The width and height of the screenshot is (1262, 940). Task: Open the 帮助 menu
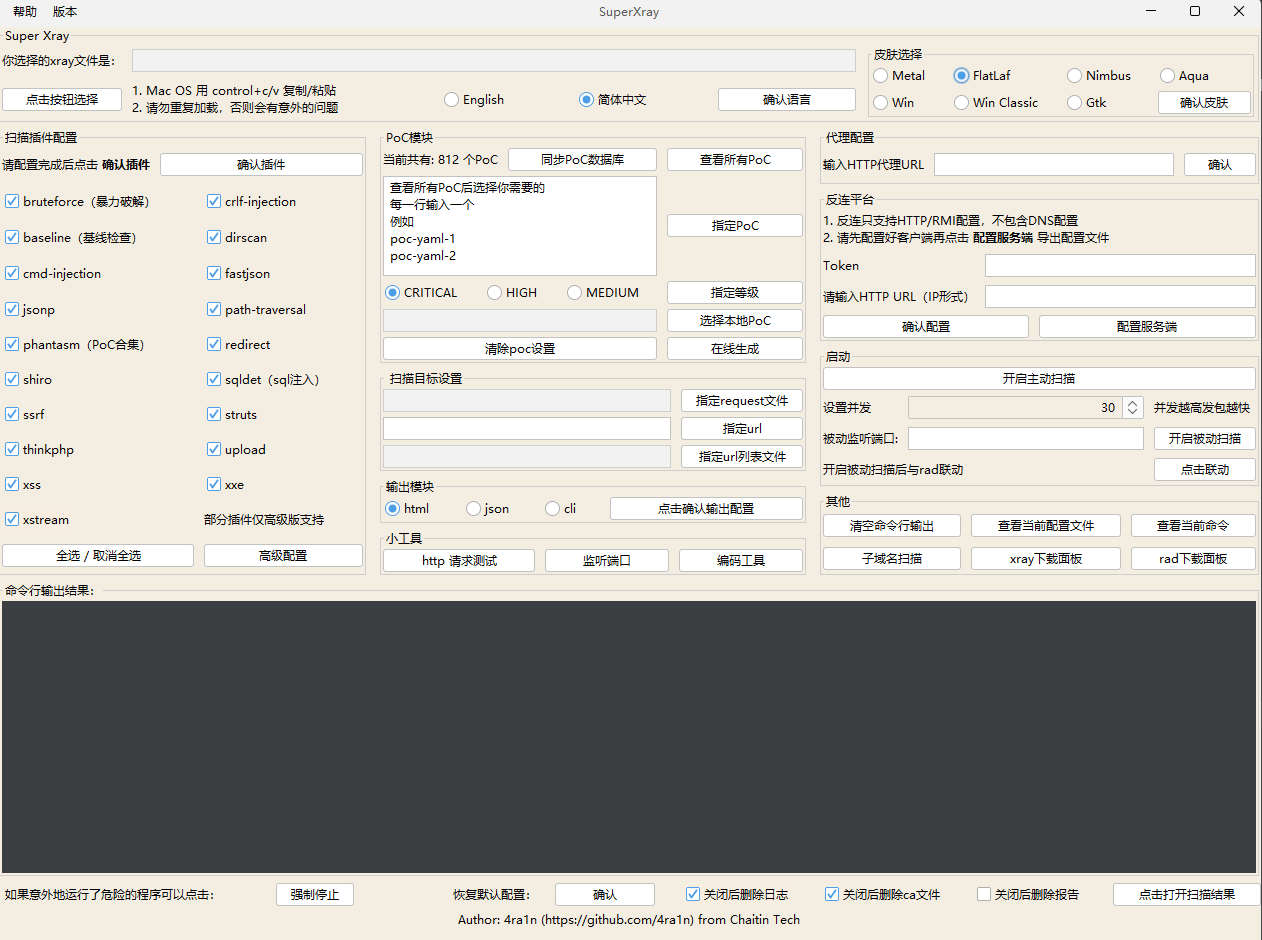click(x=25, y=12)
